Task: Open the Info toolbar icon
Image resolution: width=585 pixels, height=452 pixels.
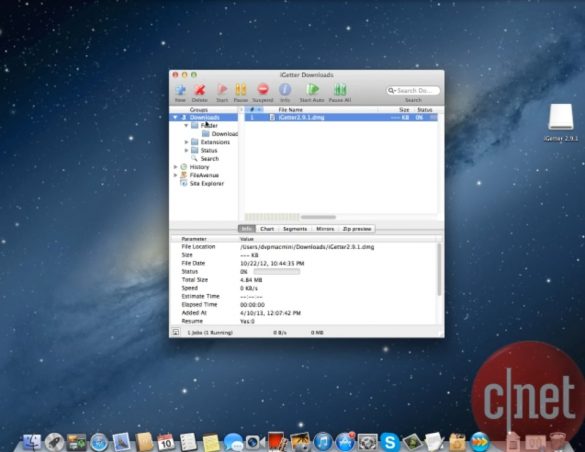Action: [x=285, y=90]
